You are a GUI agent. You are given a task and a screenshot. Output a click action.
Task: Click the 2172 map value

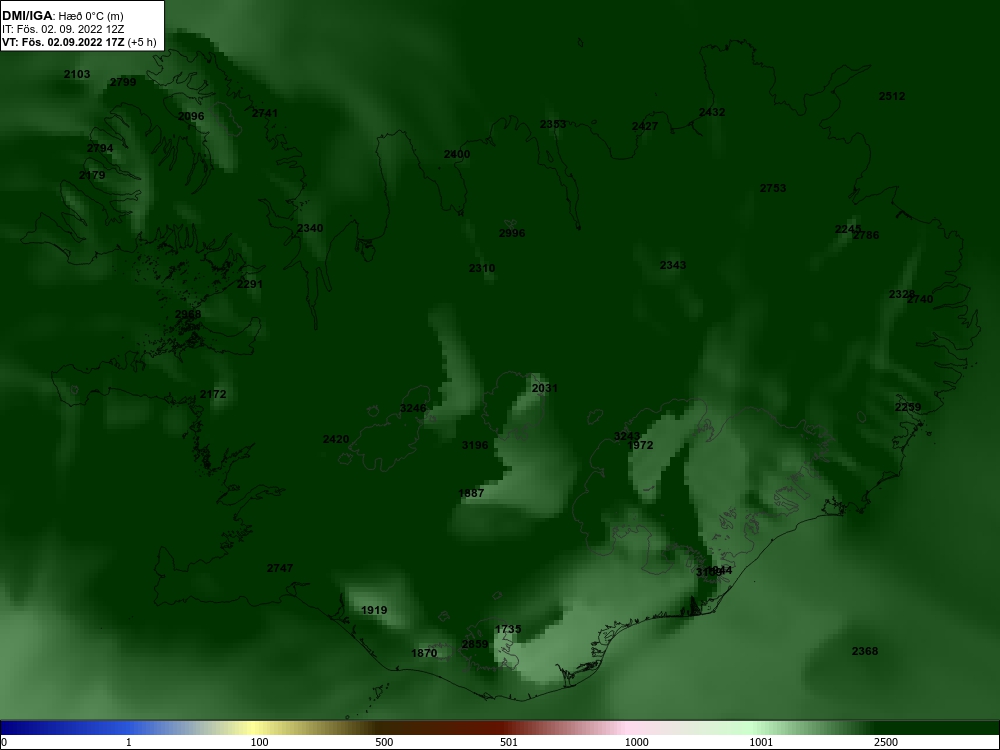[213, 394]
